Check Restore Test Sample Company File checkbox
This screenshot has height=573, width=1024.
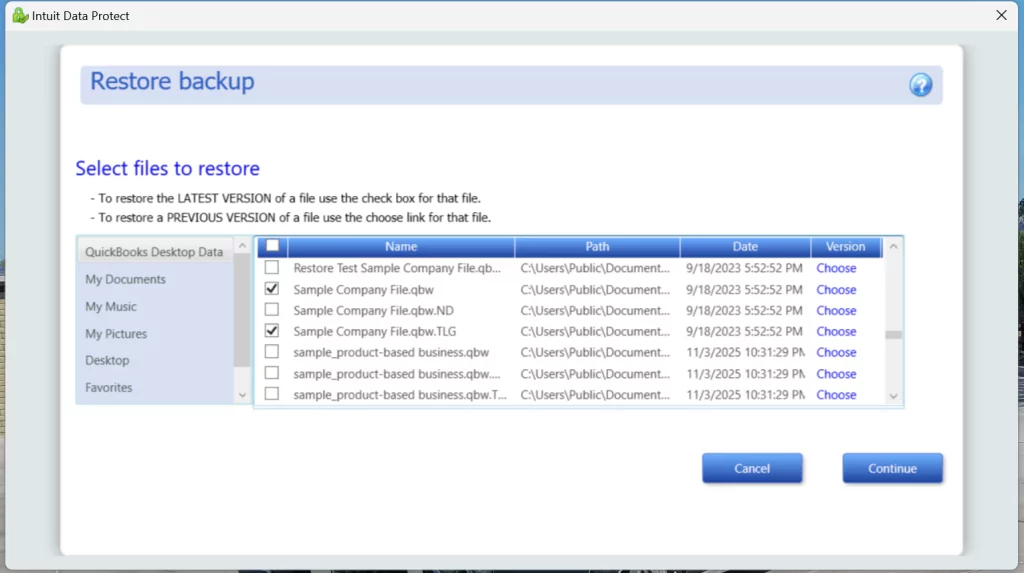(272, 267)
